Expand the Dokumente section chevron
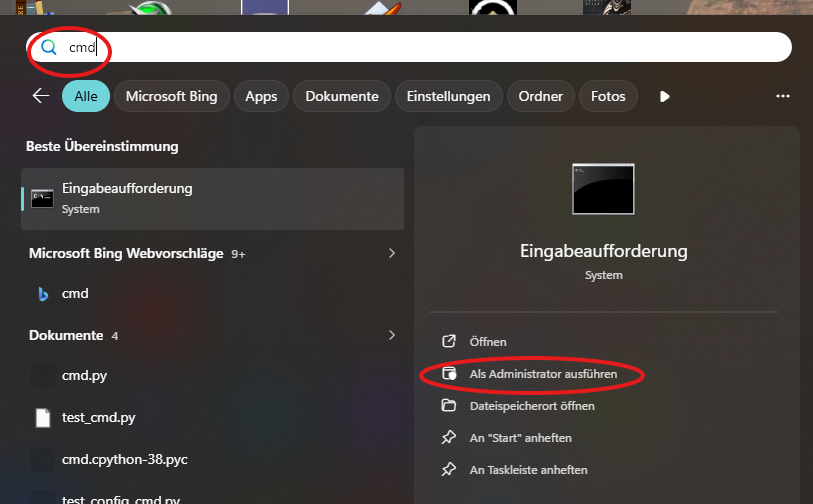 coord(392,335)
